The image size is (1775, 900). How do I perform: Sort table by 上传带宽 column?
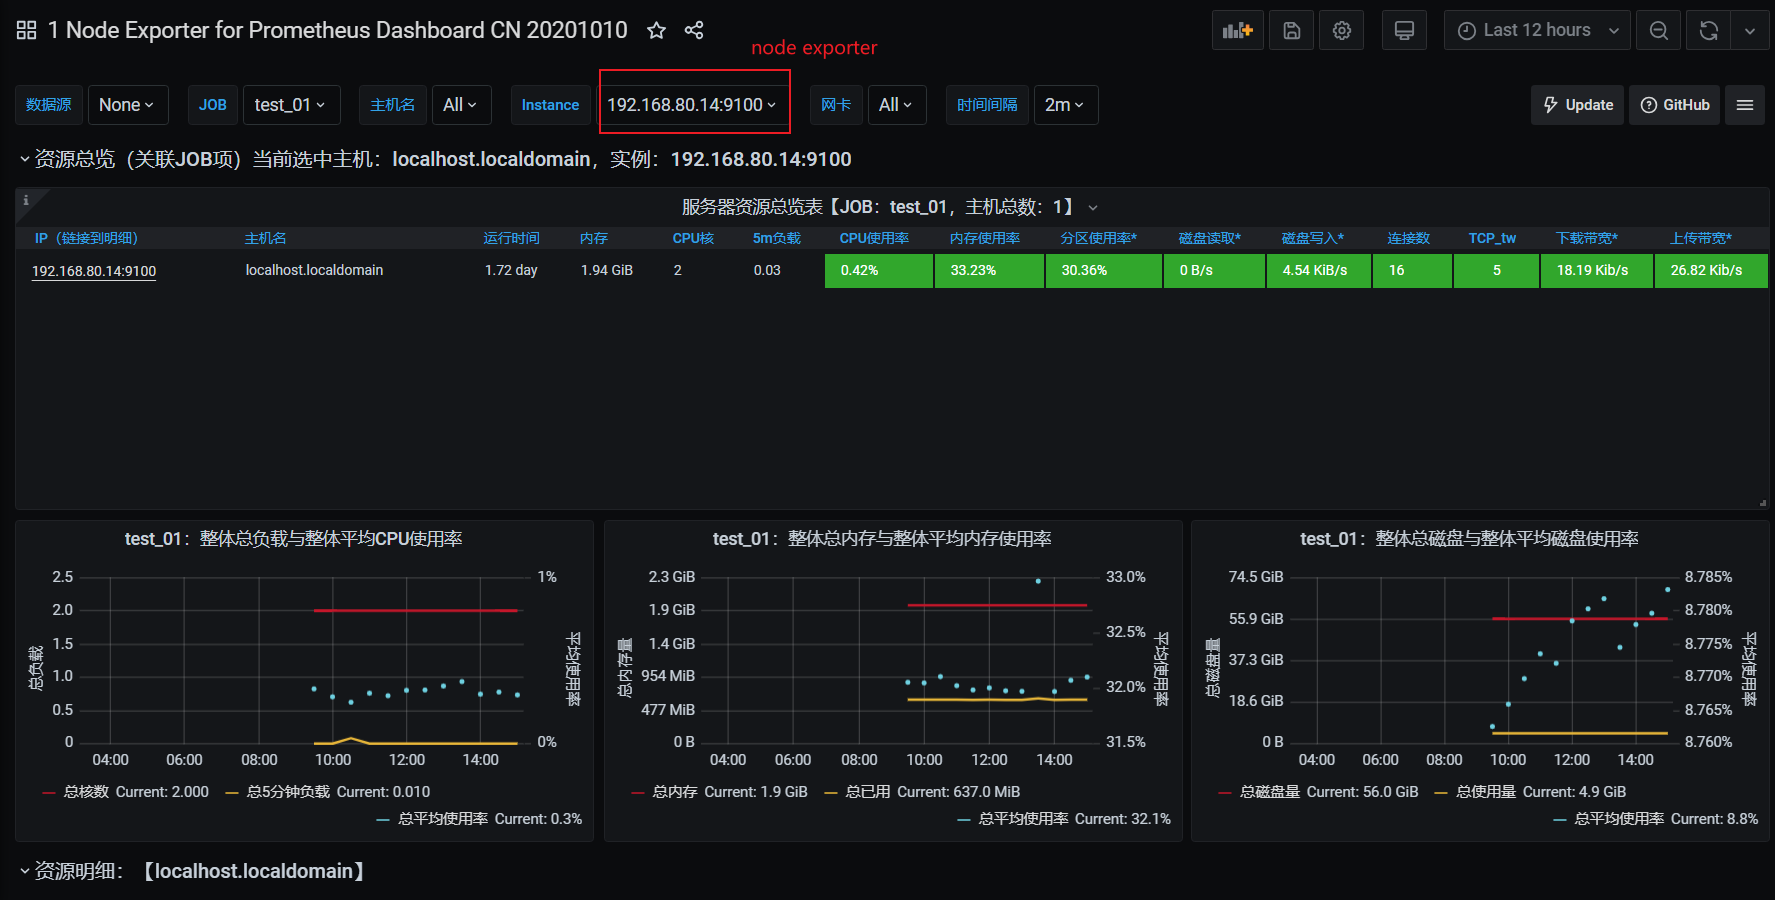(x=1701, y=238)
